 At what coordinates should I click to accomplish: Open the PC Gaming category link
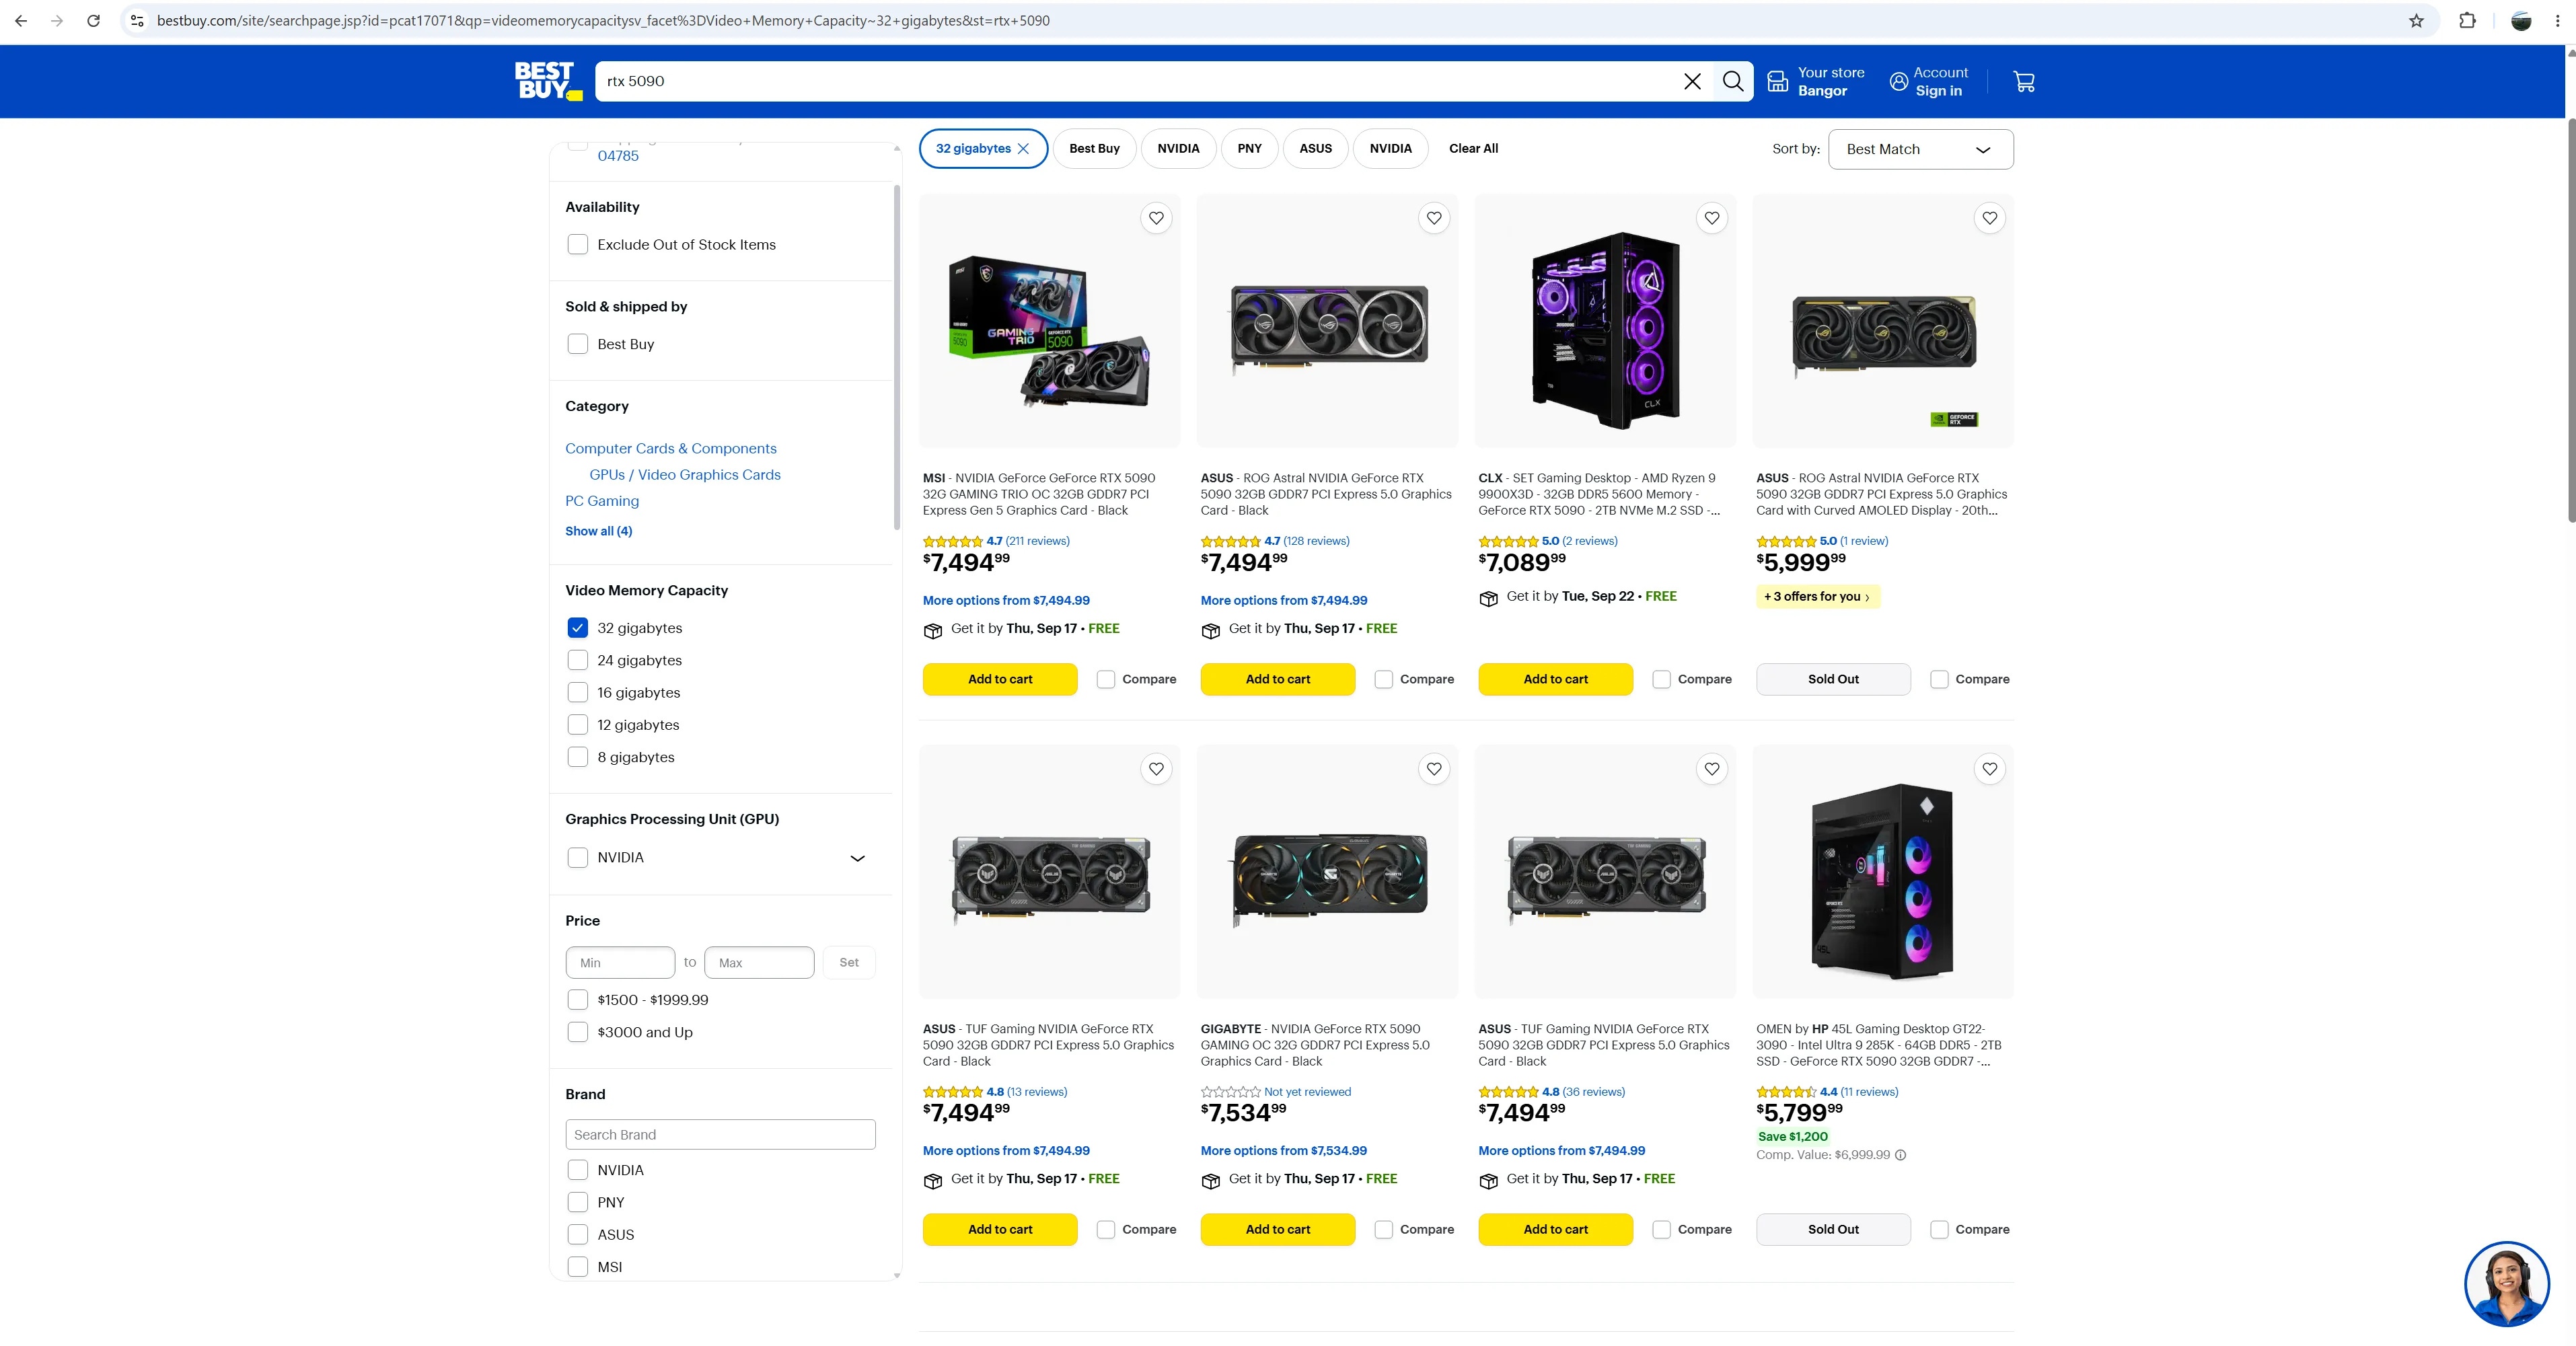pyautogui.click(x=602, y=501)
